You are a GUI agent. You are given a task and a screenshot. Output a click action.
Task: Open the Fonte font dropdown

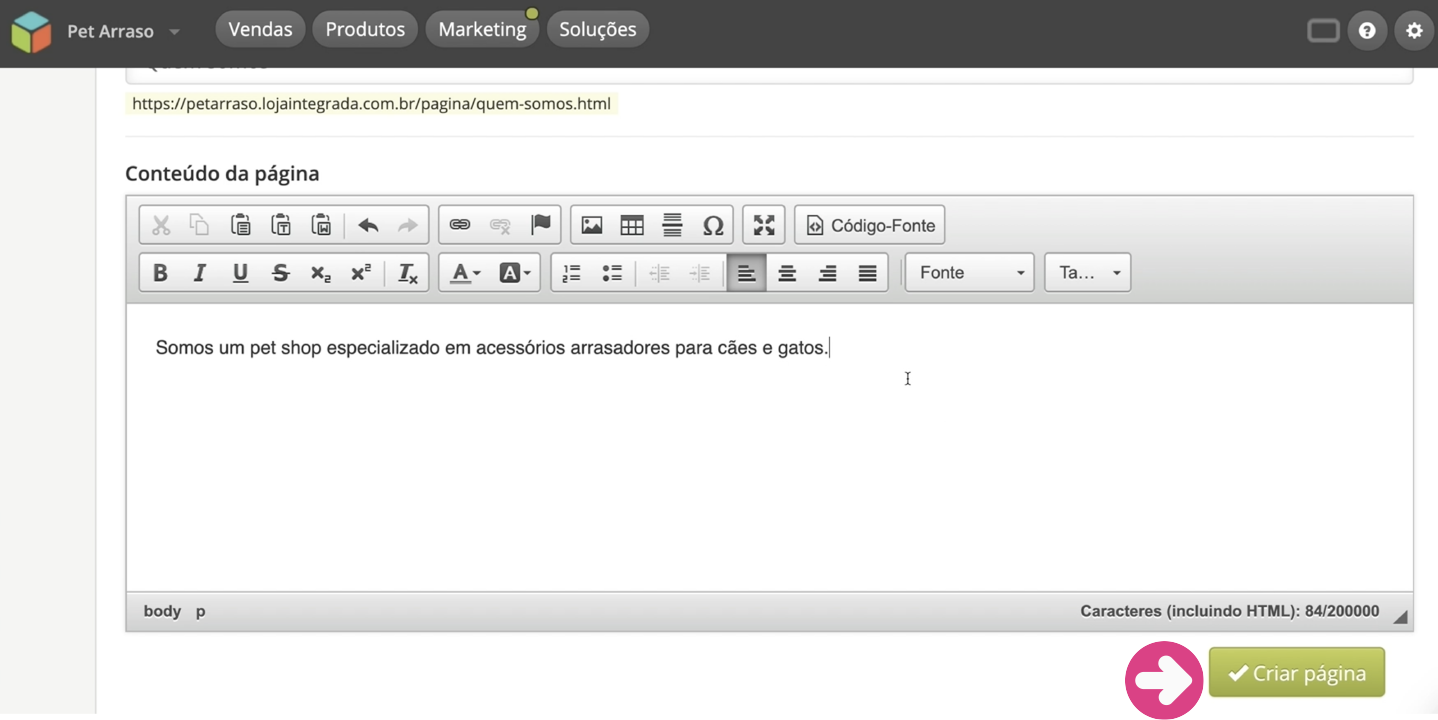[969, 272]
